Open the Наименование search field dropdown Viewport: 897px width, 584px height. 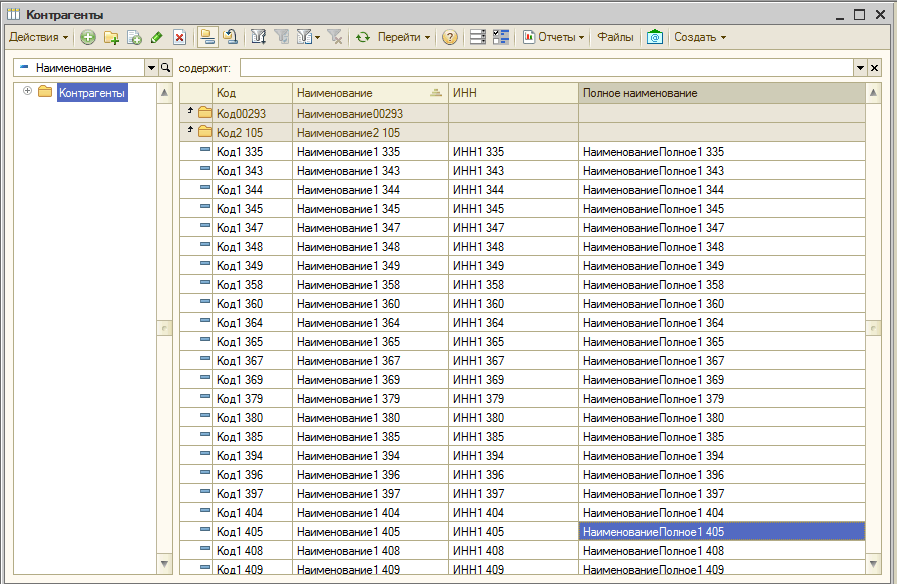(151, 68)
